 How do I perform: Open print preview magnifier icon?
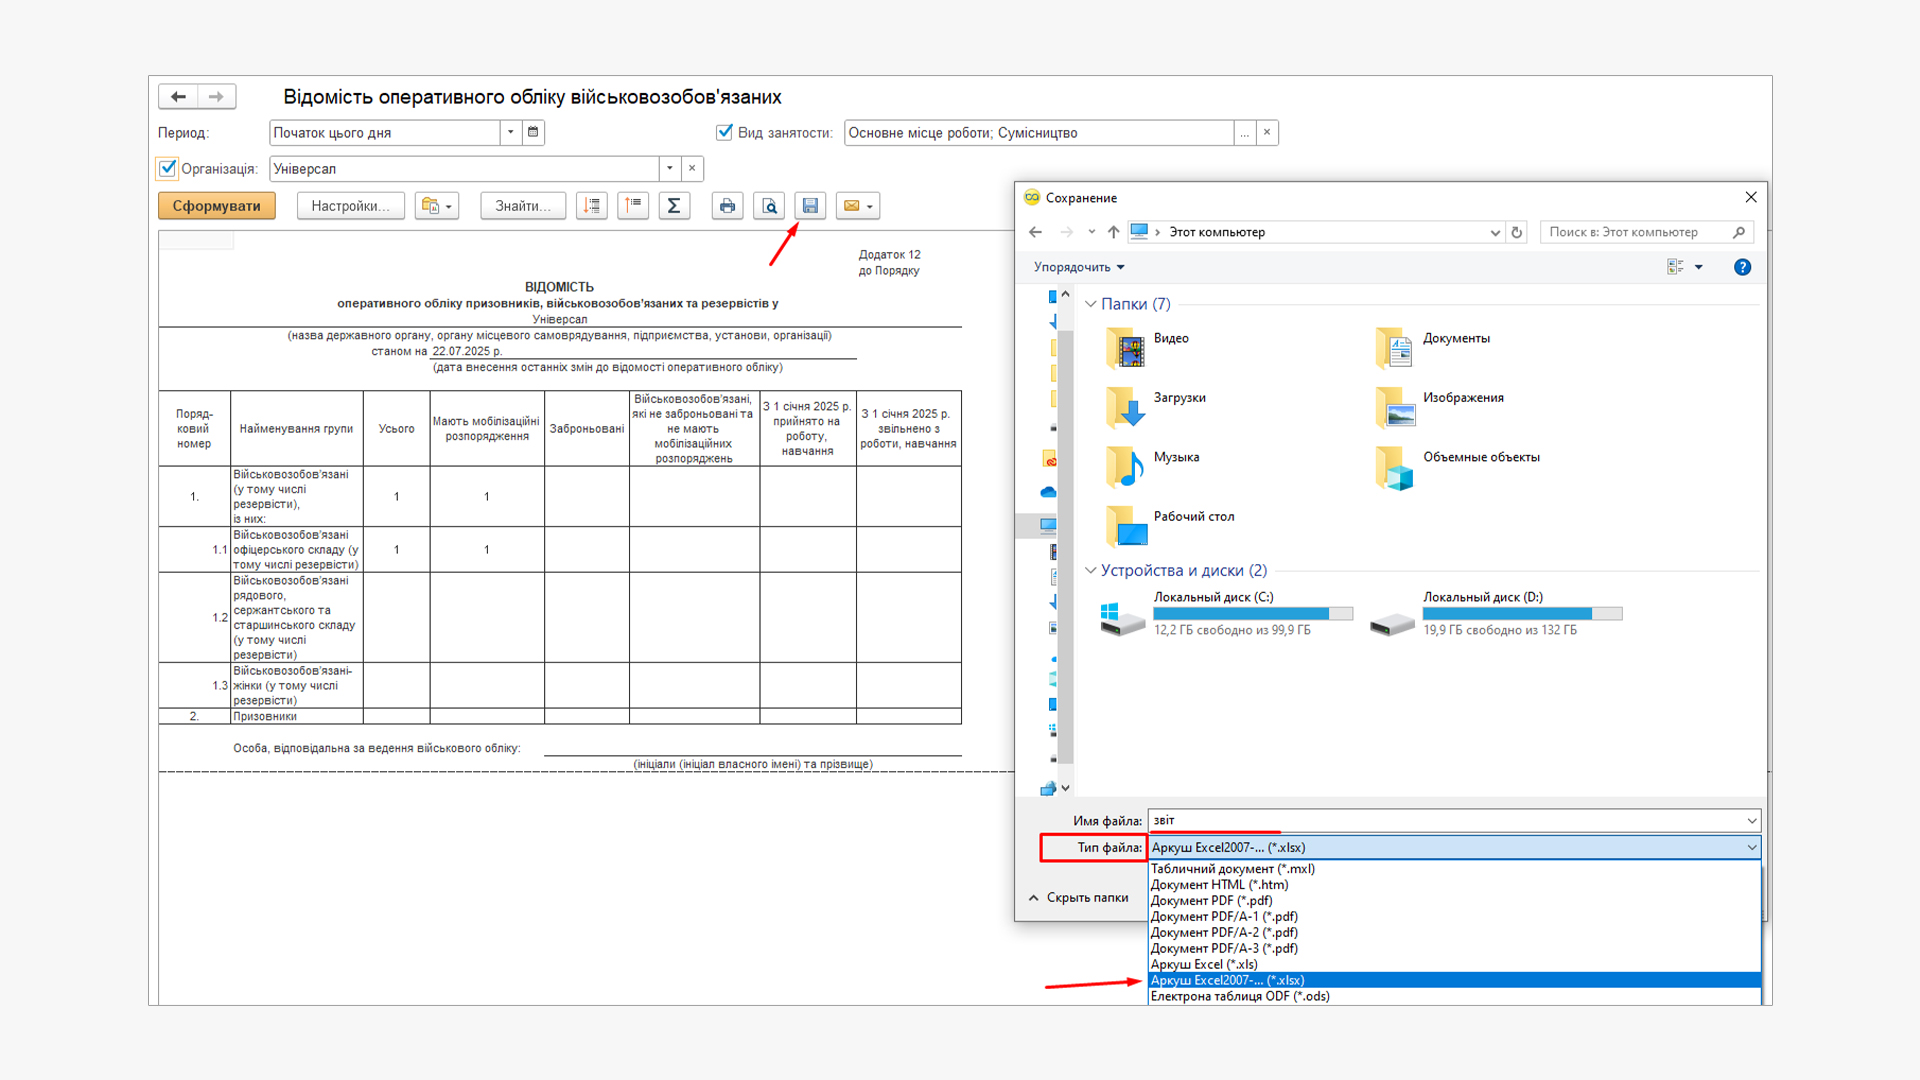click(x=769, y=206)
